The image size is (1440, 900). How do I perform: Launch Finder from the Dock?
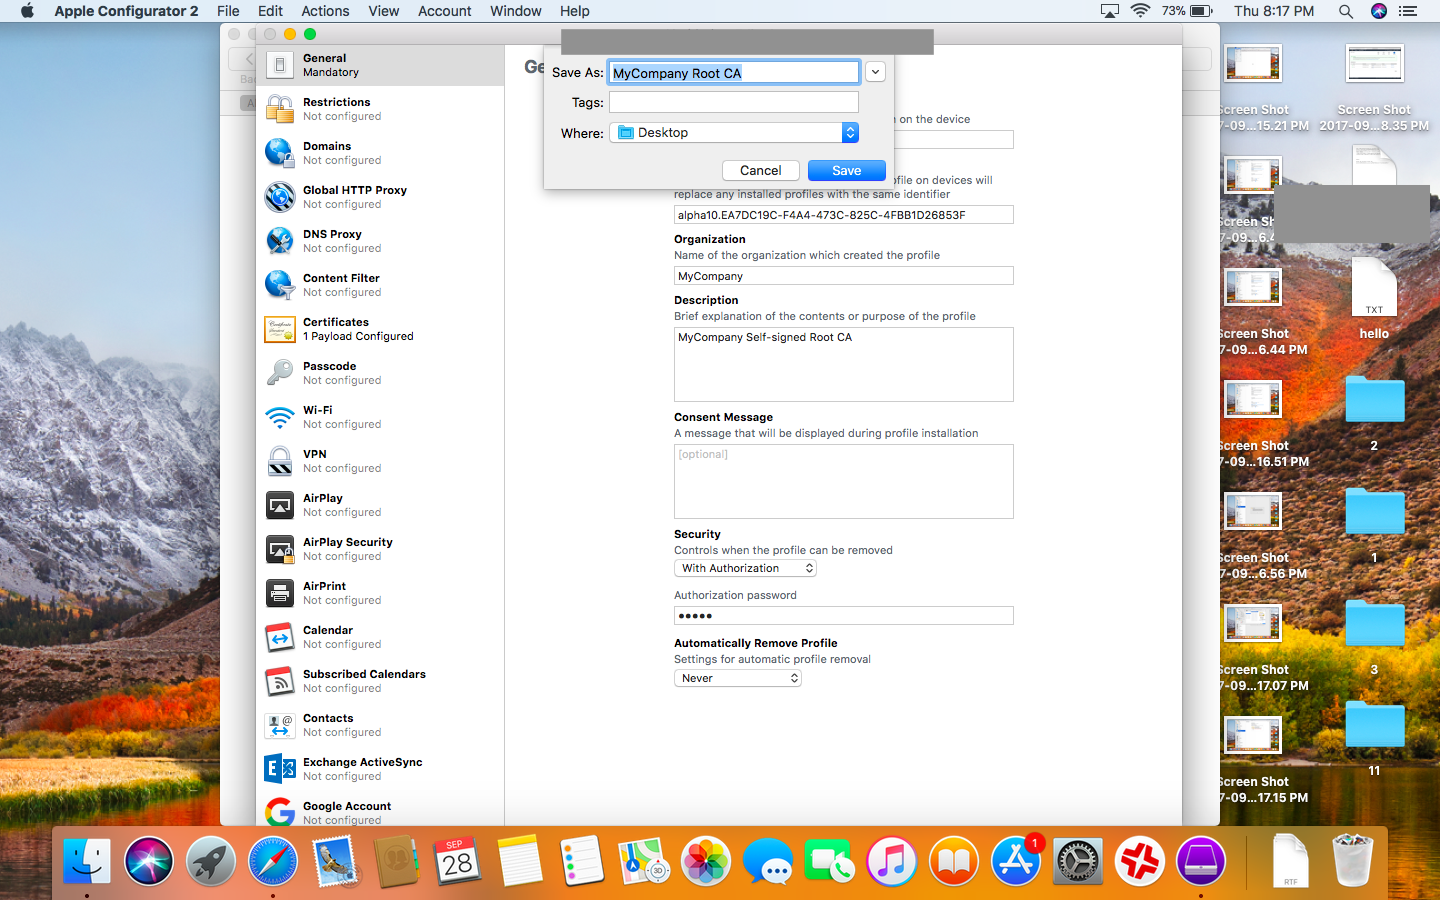point(87,861)
